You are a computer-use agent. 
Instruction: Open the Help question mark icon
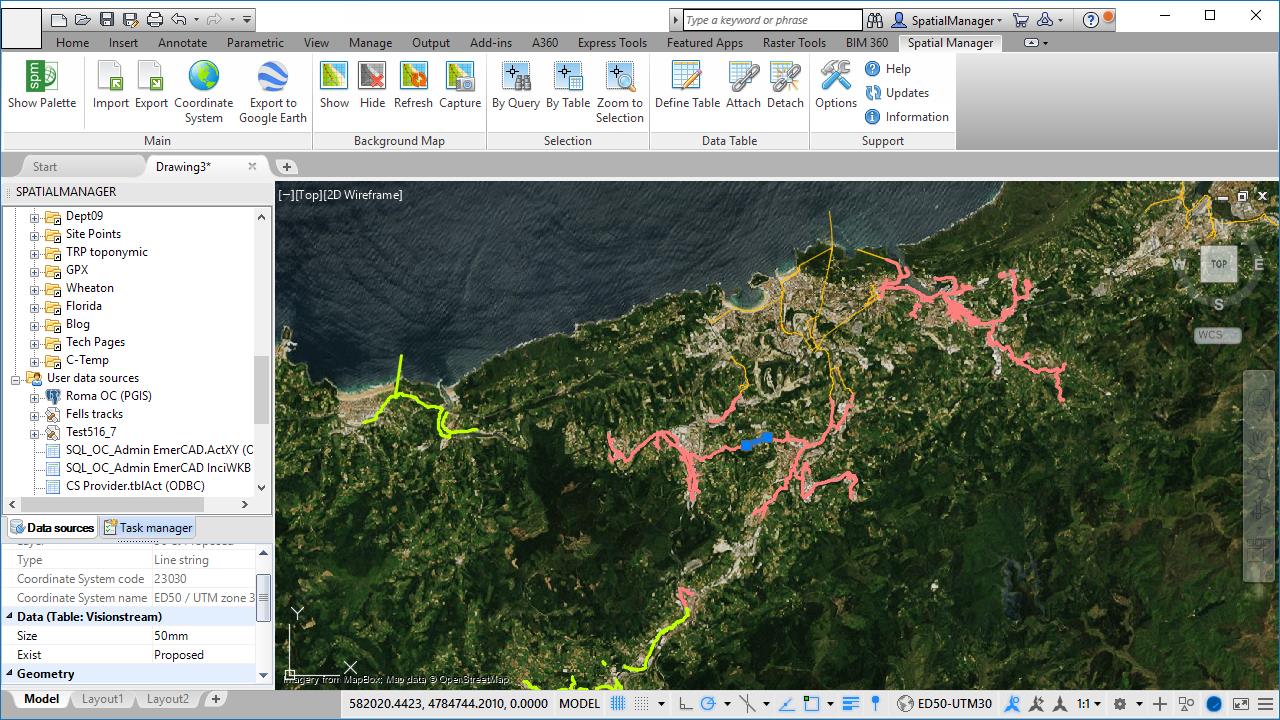coord(1091,19)
